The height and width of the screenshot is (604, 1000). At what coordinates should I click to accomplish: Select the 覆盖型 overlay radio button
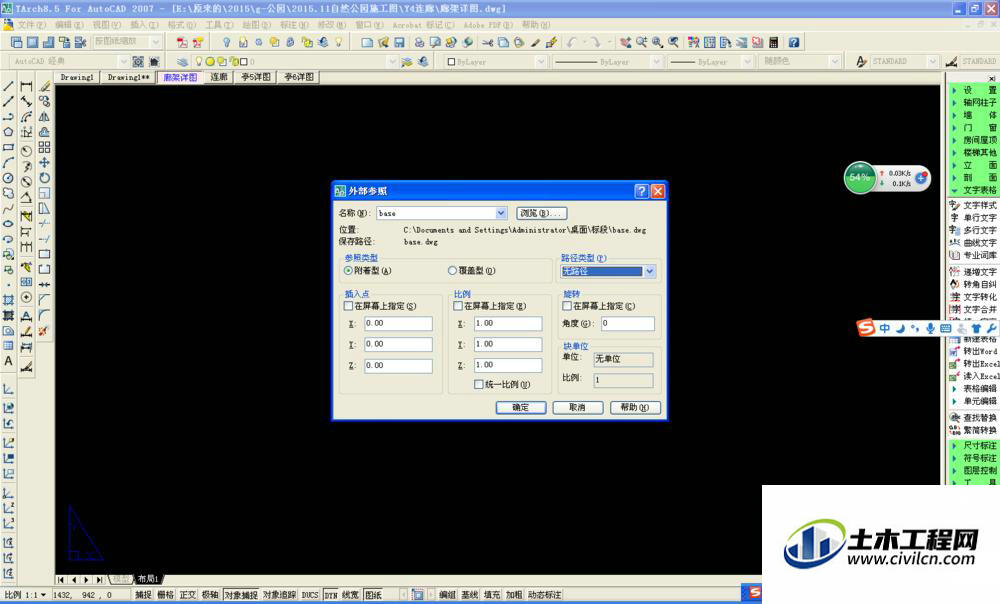tap(452, 270)
